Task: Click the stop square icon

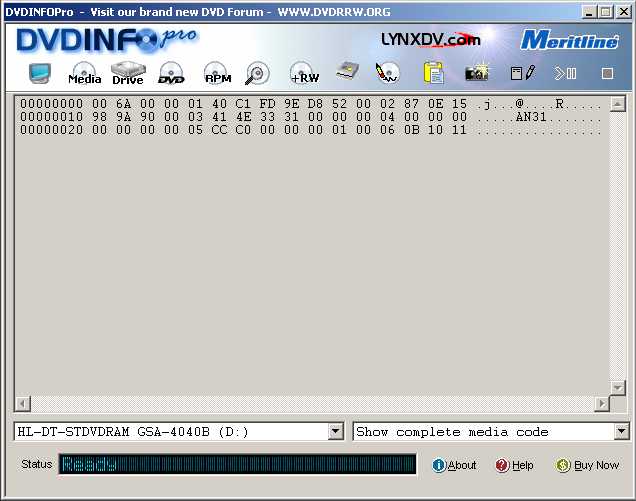Action: coord(607,73)
